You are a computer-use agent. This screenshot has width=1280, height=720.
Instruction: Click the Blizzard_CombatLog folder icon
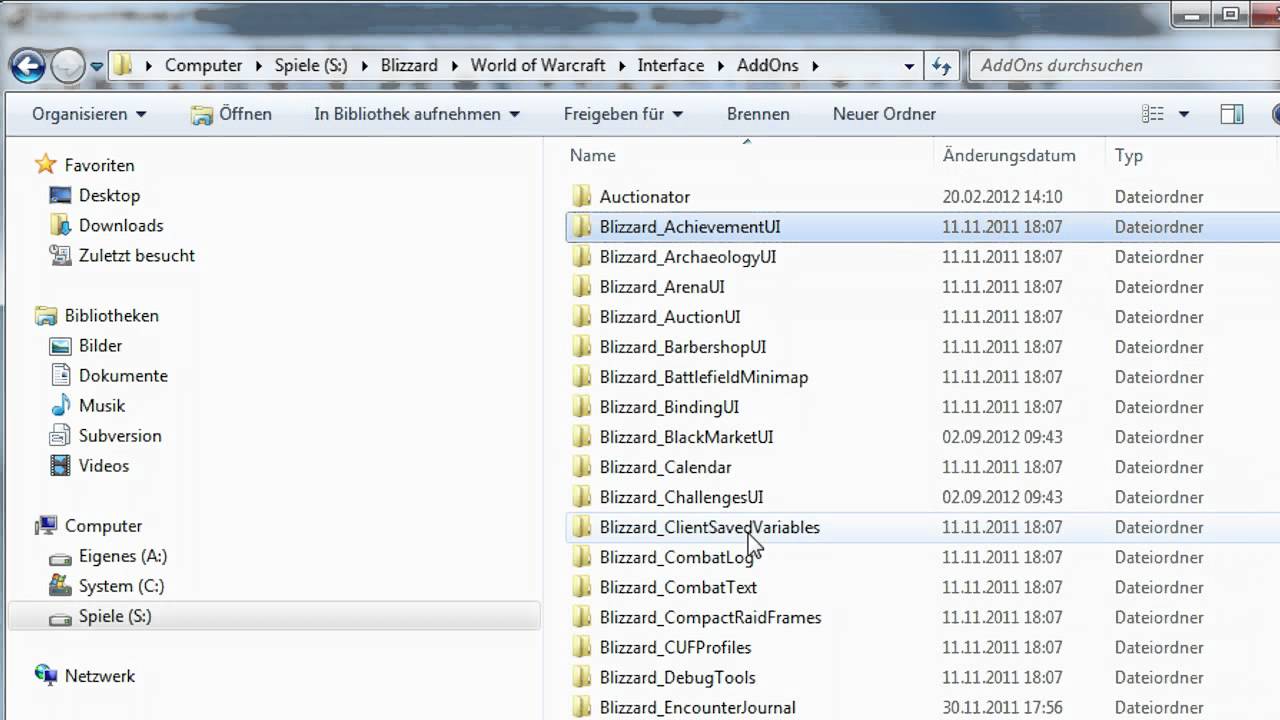582,557
